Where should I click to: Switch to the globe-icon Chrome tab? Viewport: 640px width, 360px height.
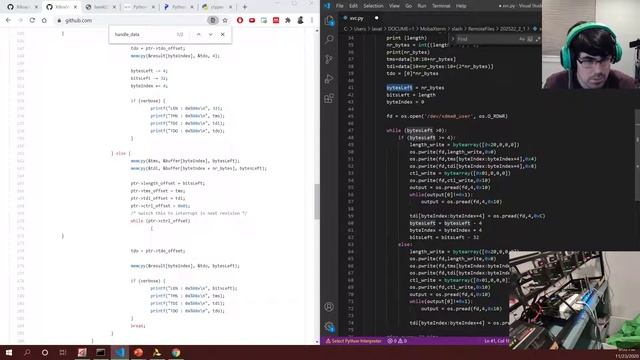click(x=100, y=7)
